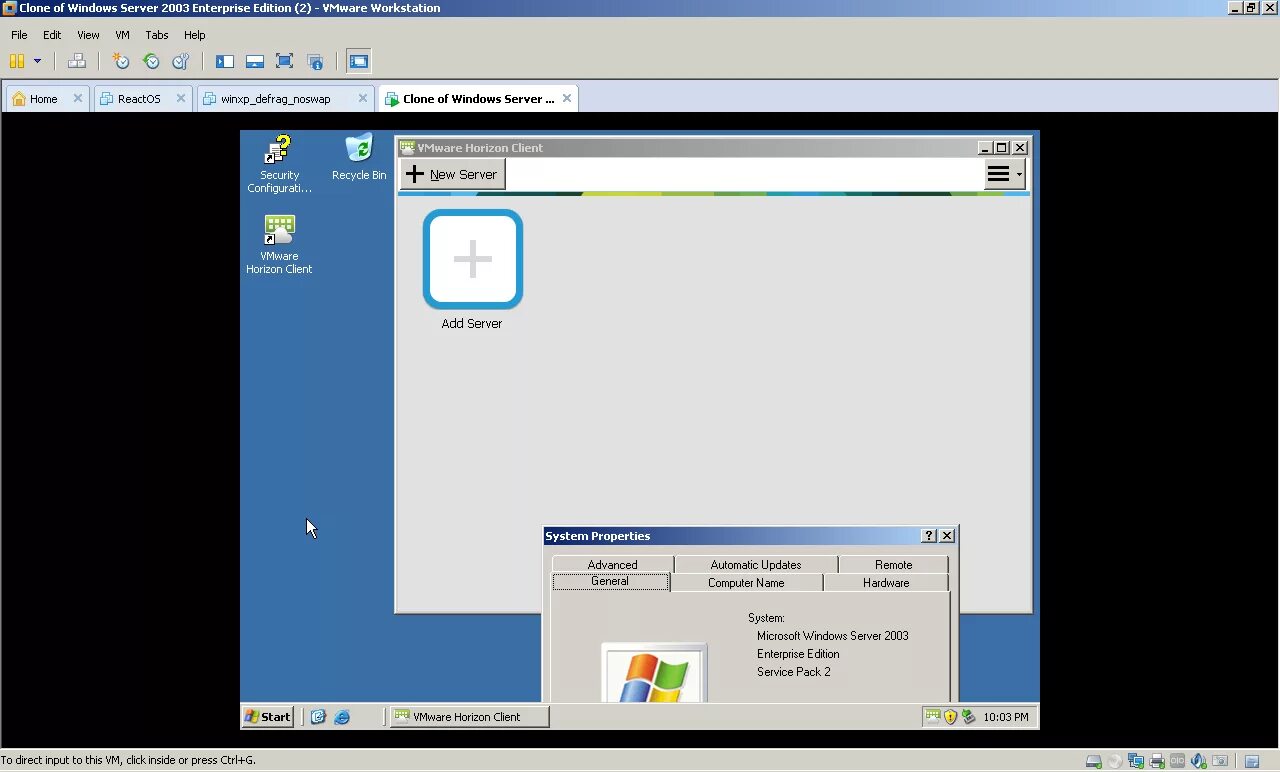The image size is (1280, 772).
Task: Click VMware Horizon Client taskbar button
Action: point(469,716)
